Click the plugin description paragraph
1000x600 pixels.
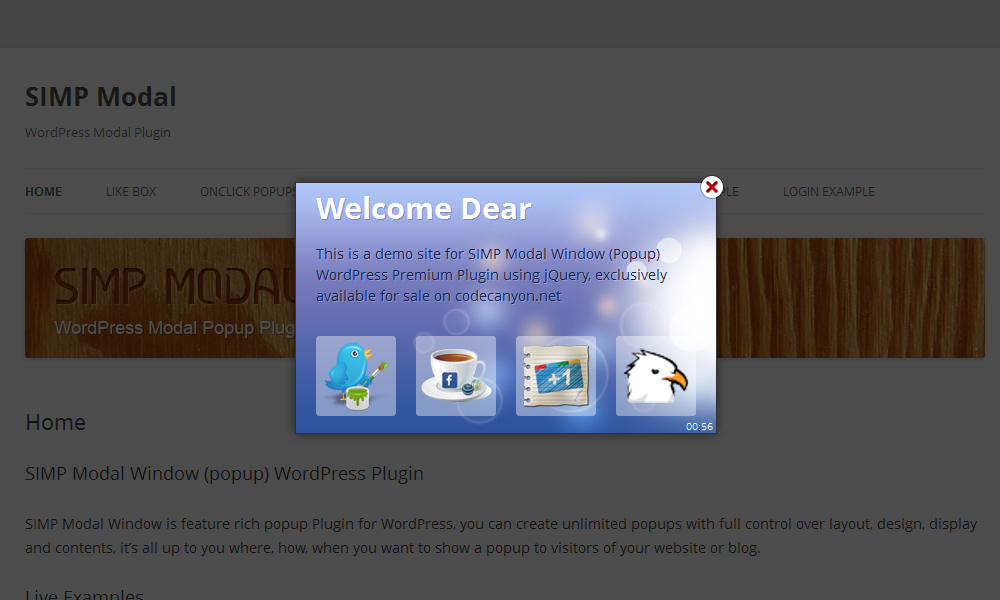500,536
